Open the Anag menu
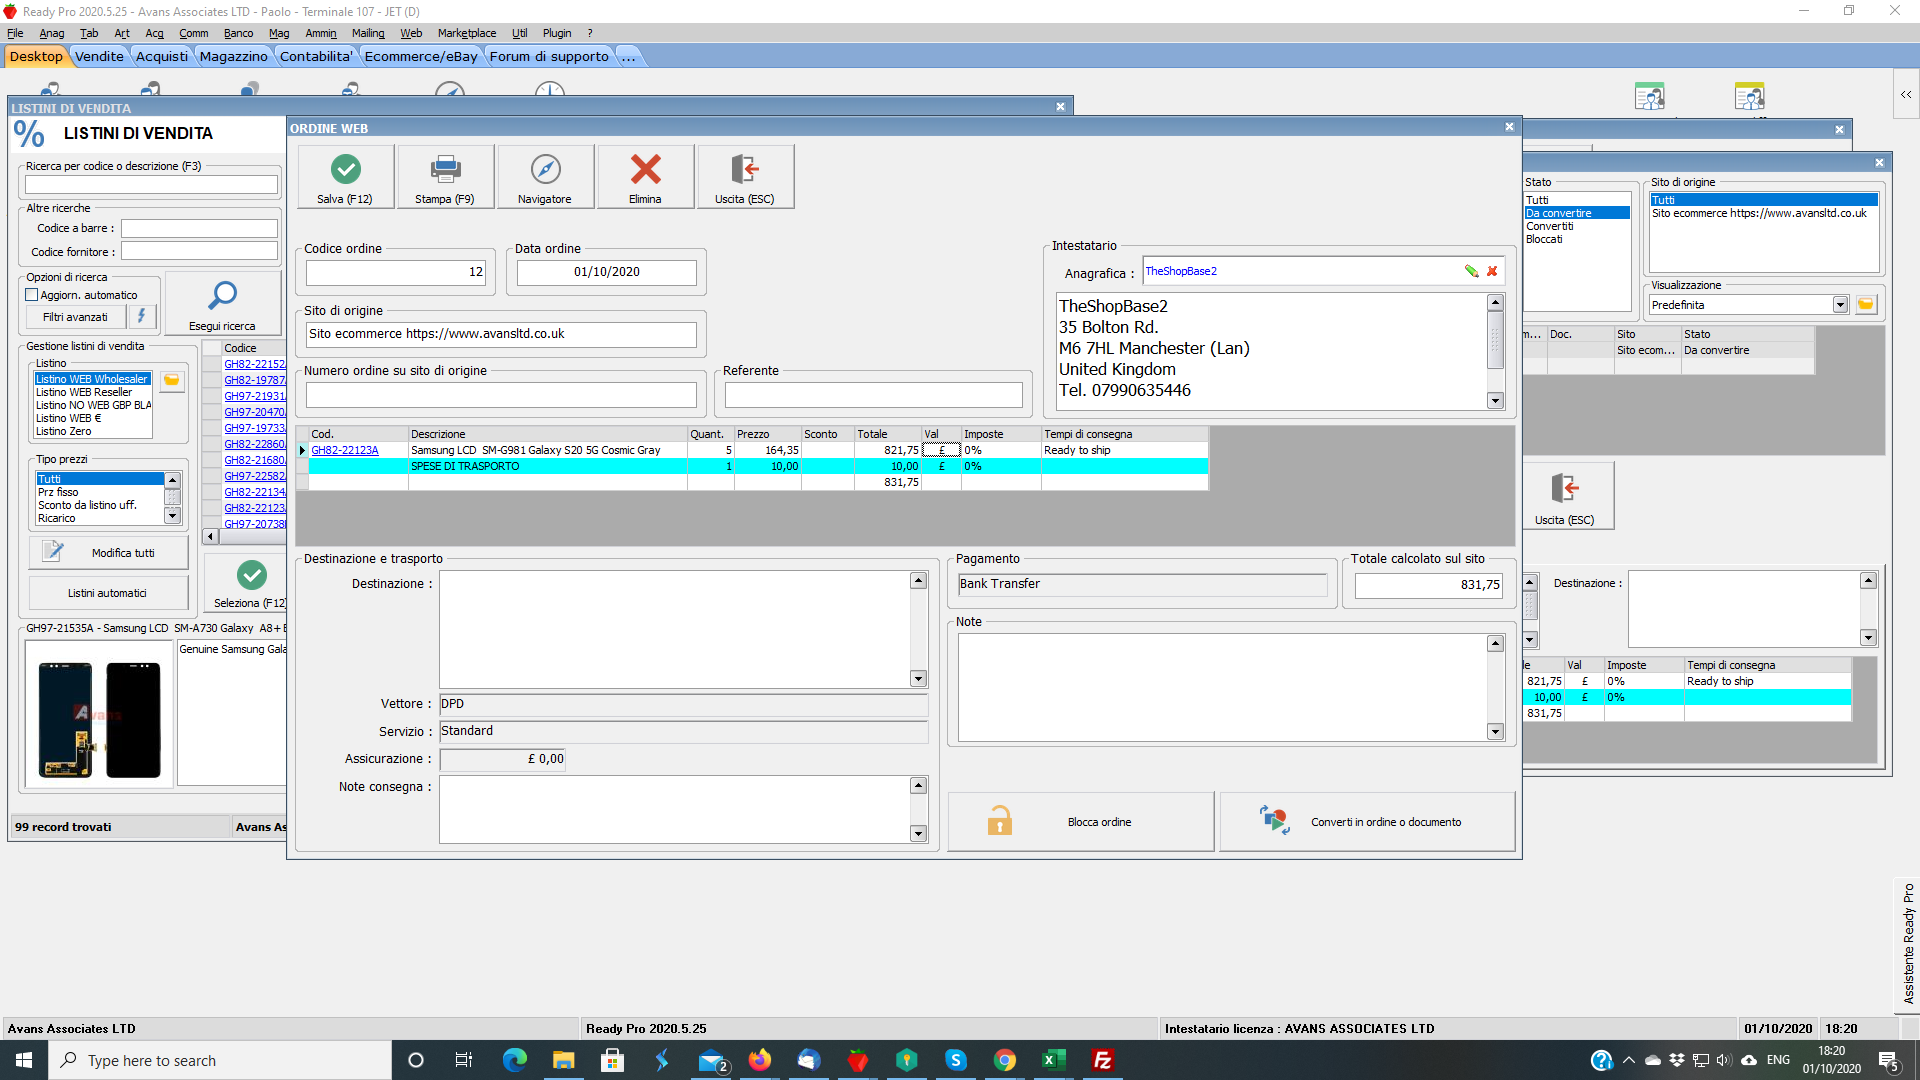1920x1080 pixels. tap(51, 33)
